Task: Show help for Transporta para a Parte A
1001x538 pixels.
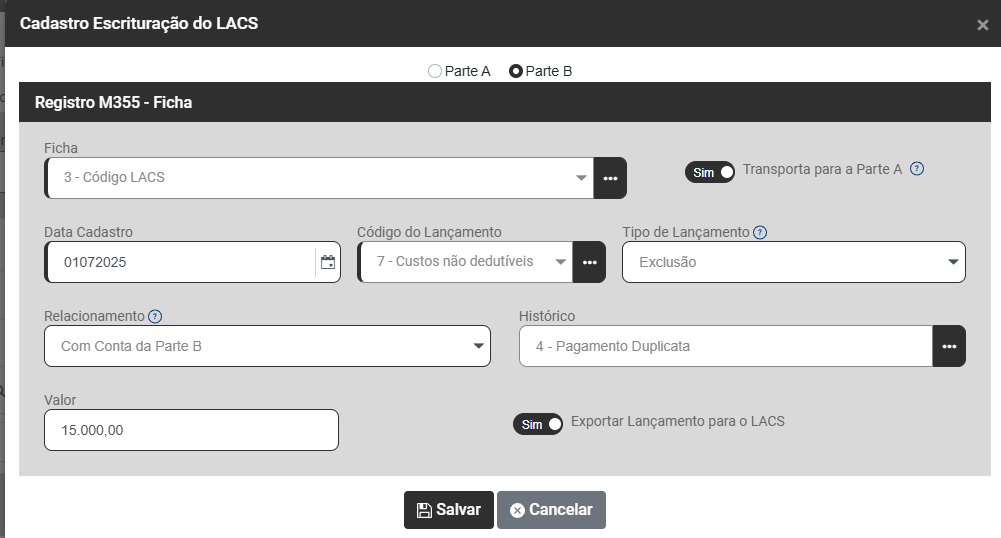Action: pos(917,169)
